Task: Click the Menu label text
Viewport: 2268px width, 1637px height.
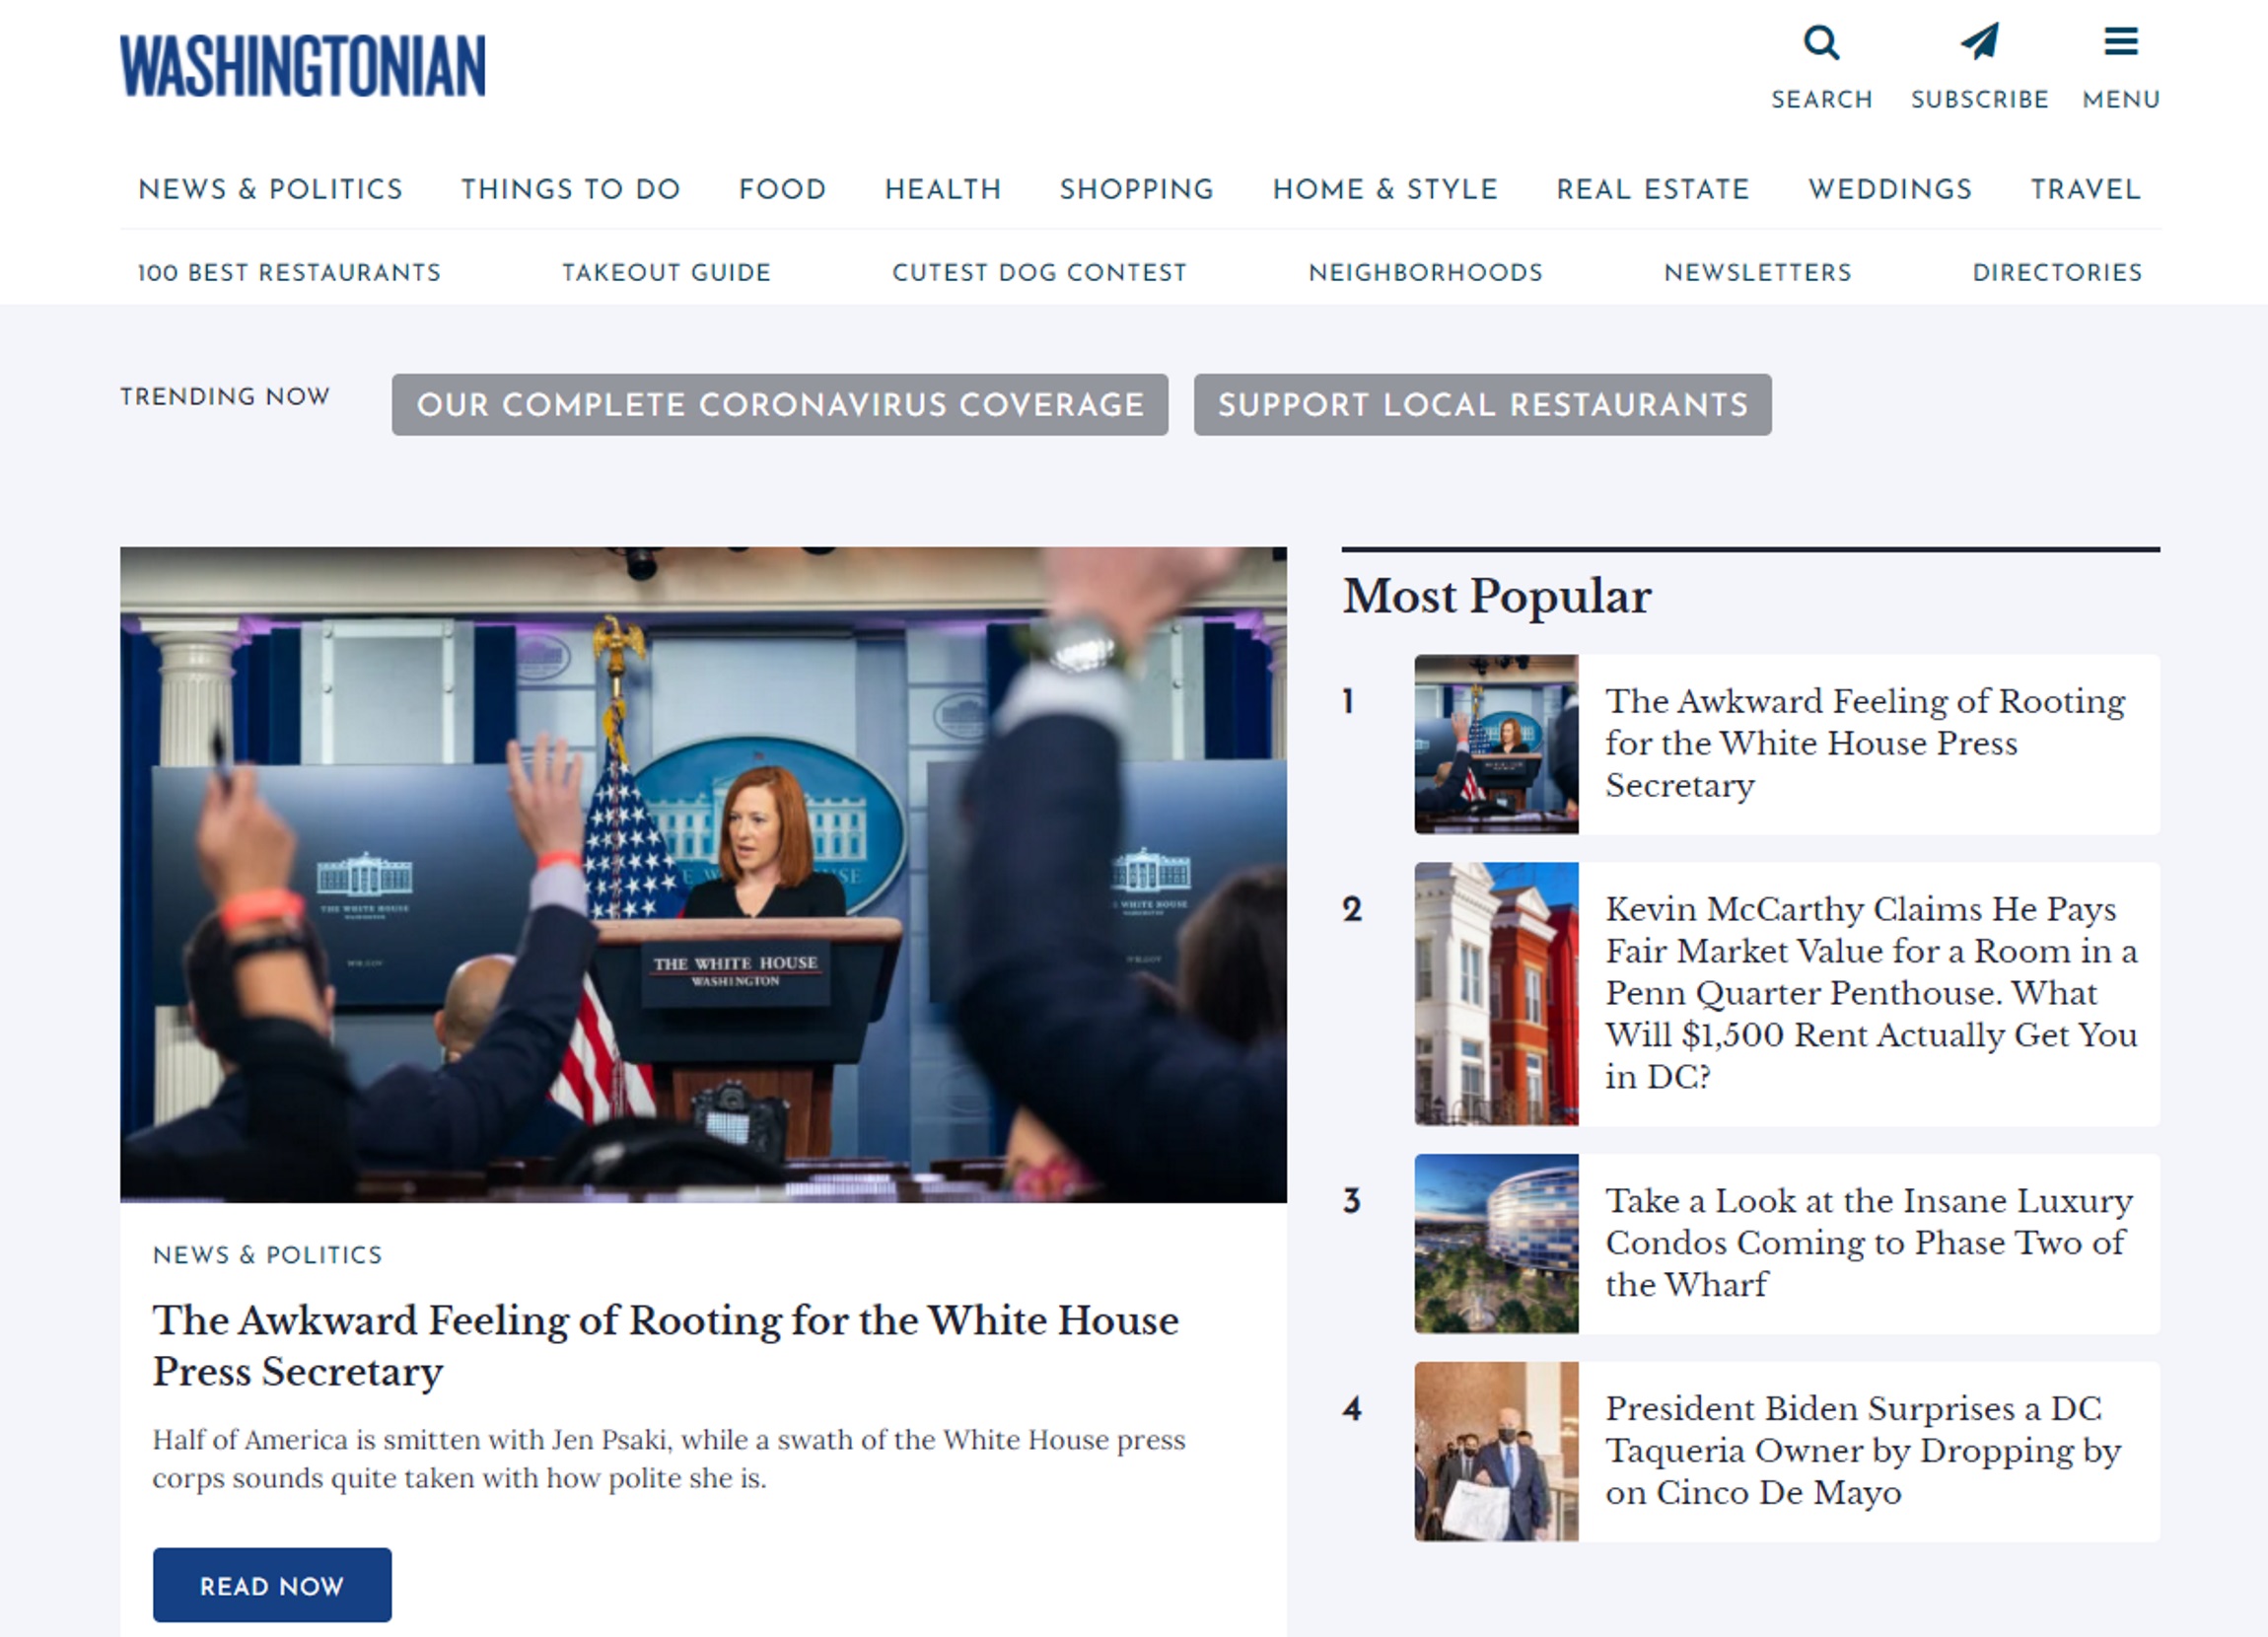Action: [x=2121, y=100]
